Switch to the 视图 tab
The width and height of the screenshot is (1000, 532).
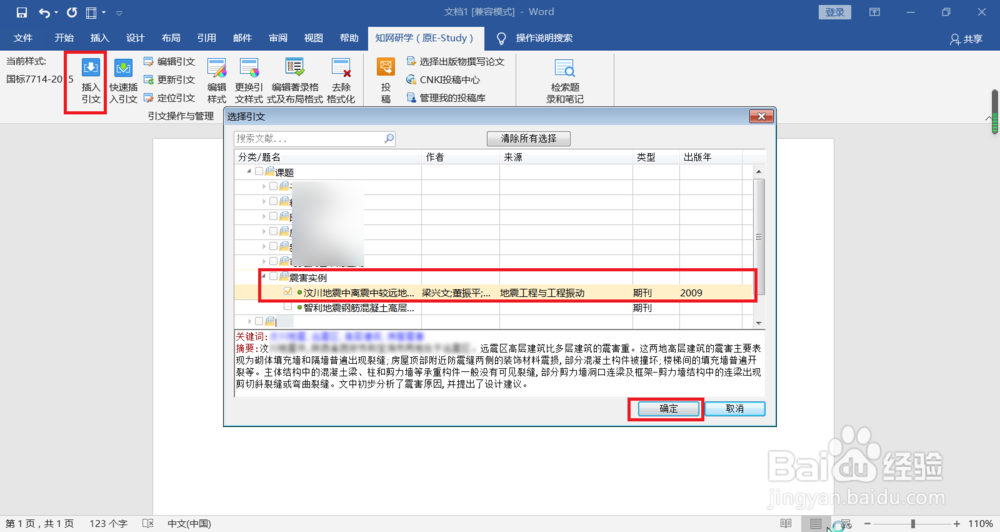click(x=314, y=38)
